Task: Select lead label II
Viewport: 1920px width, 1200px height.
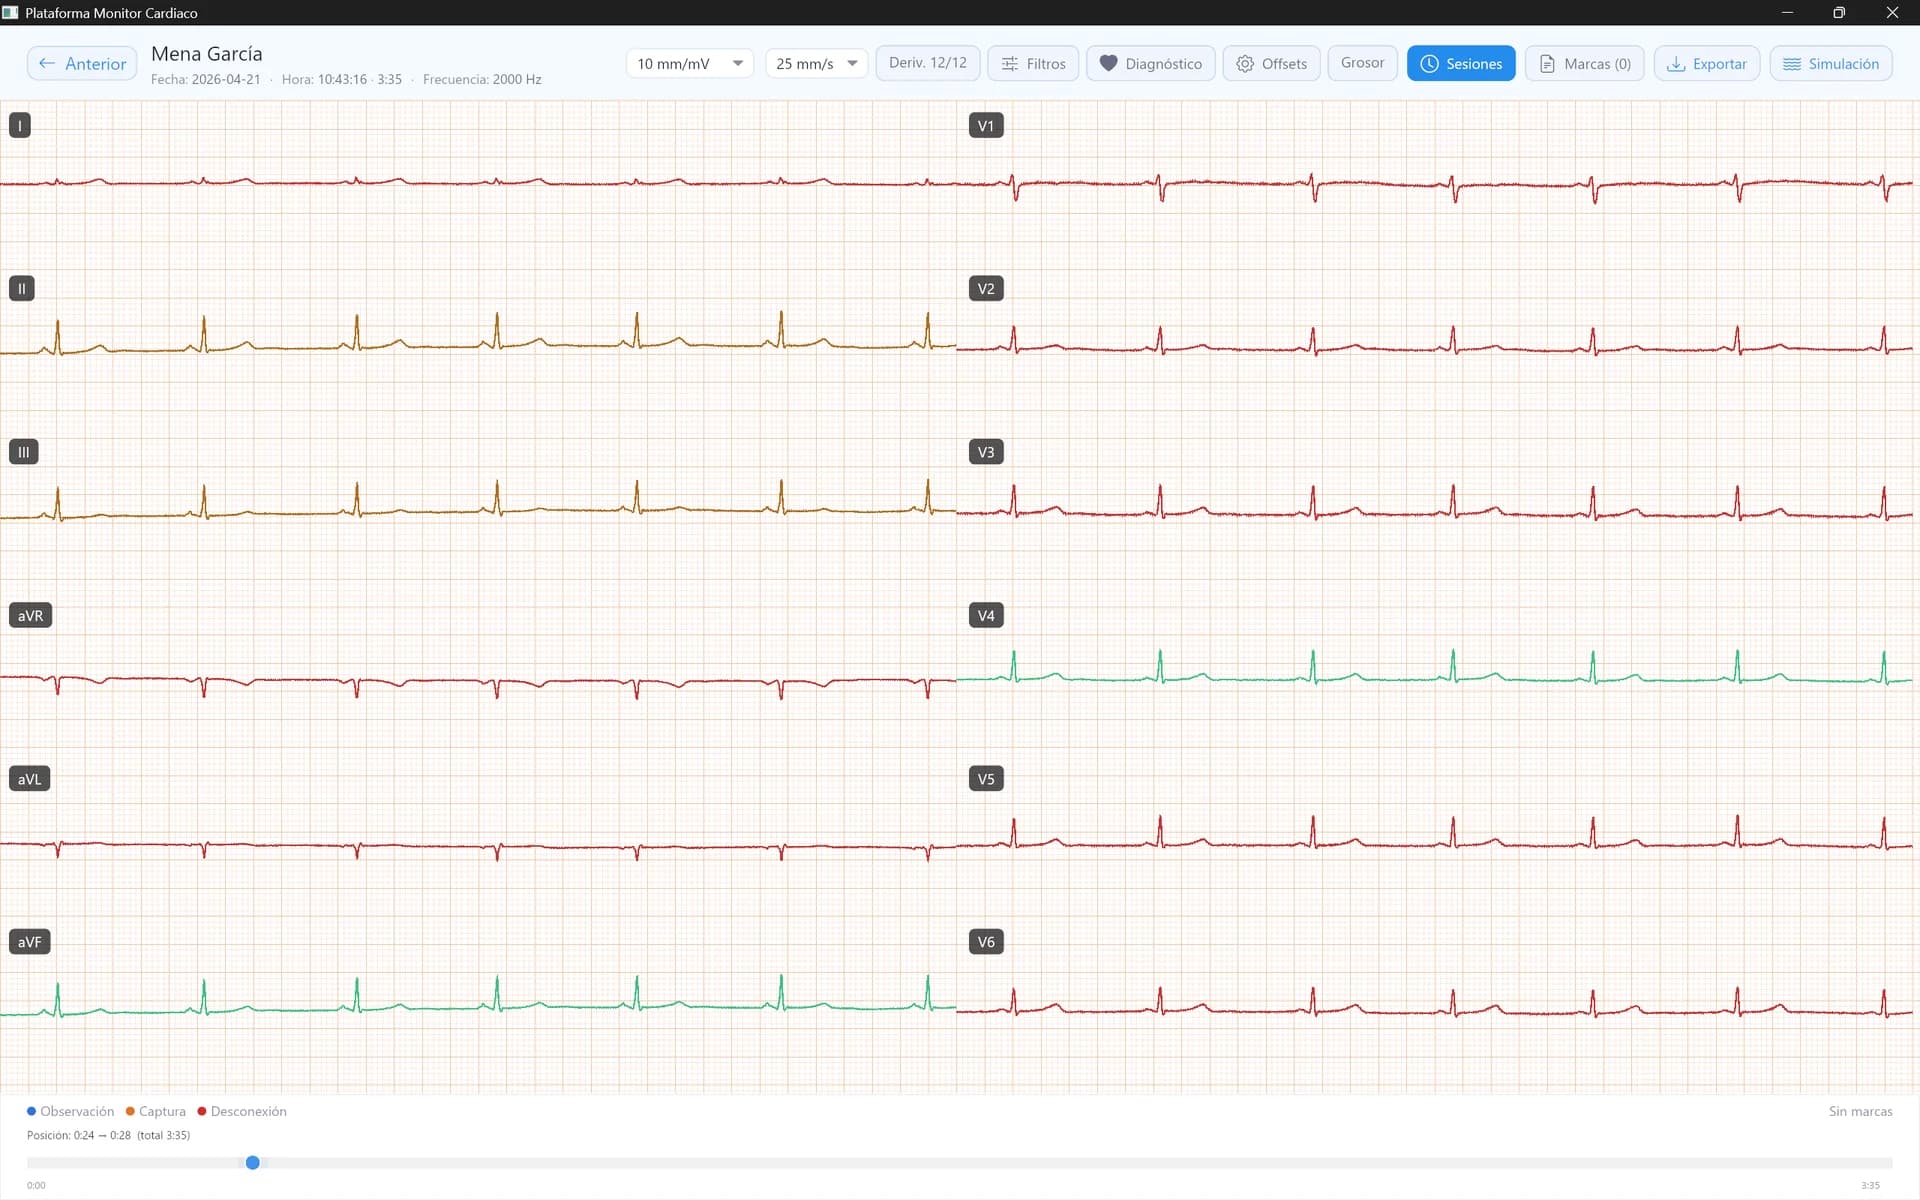Action: (x=22, y=288)
